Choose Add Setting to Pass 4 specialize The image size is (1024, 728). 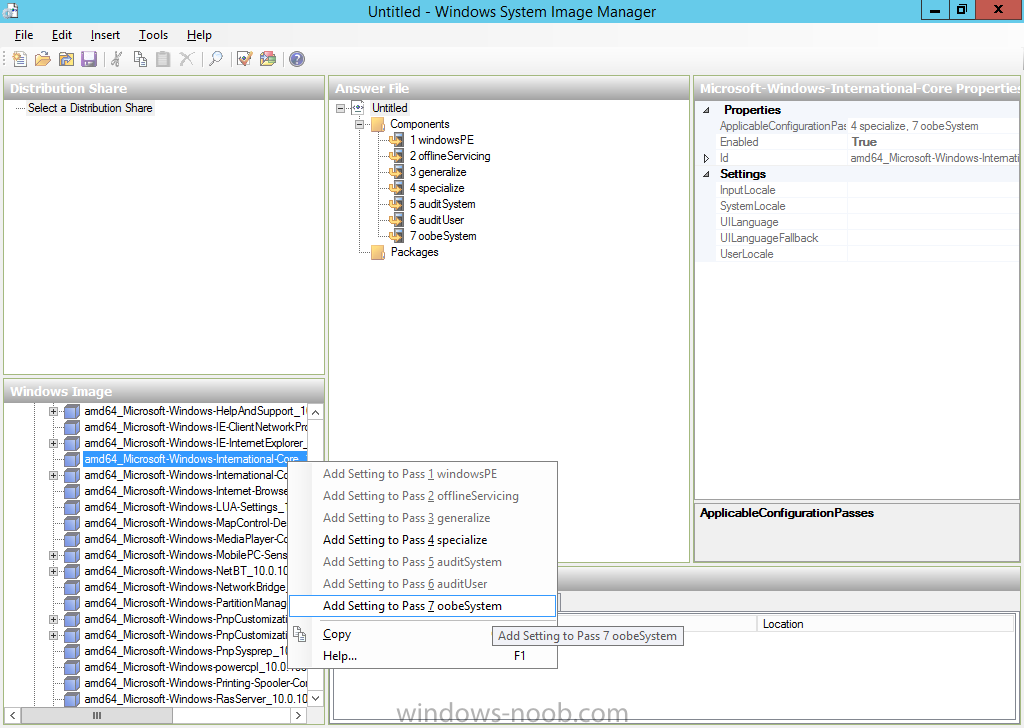[x=422, y=540]
